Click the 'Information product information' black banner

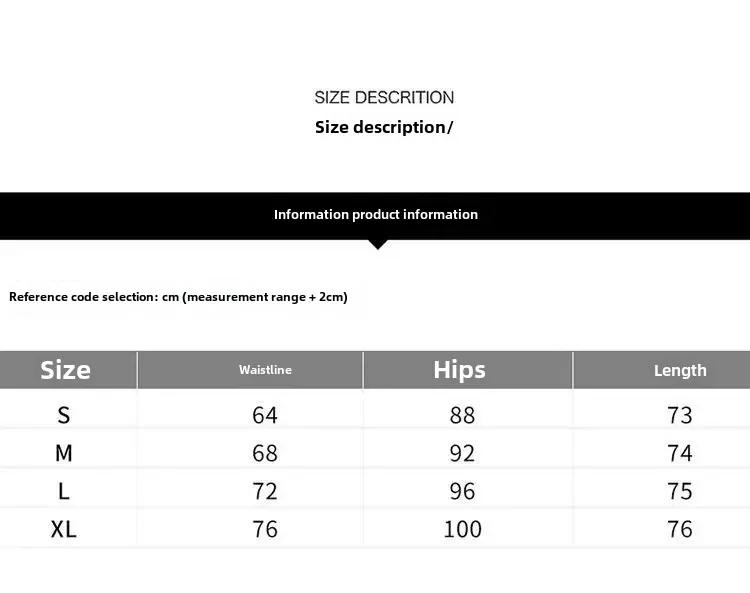[375, 216]
